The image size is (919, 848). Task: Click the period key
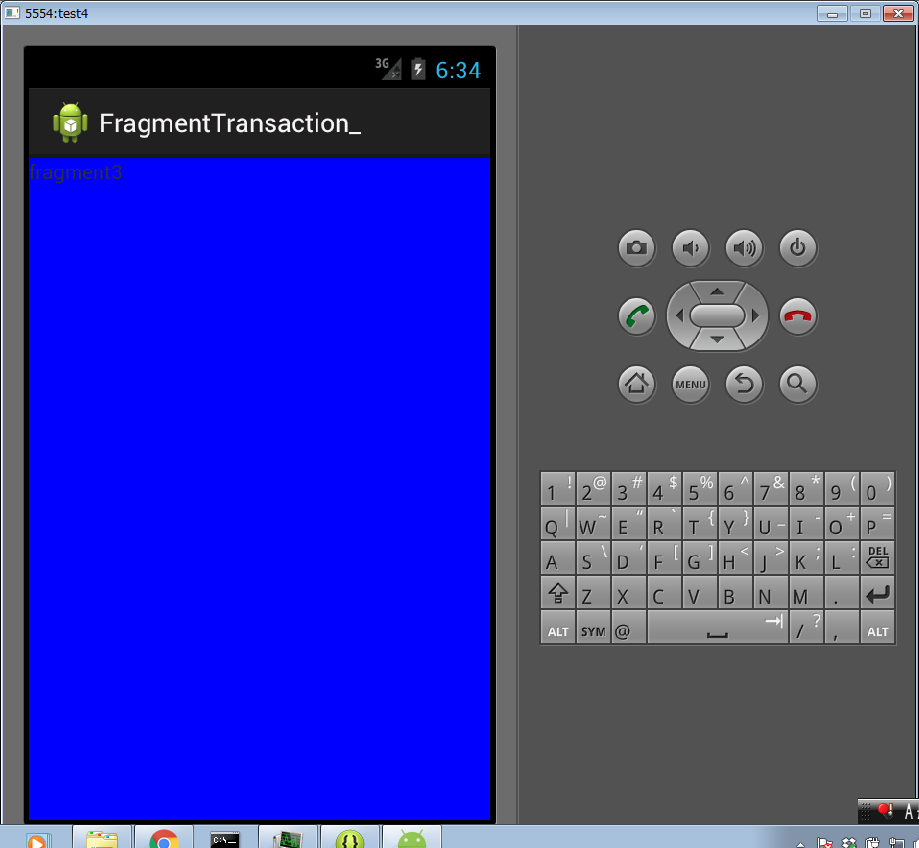point(842,593)
